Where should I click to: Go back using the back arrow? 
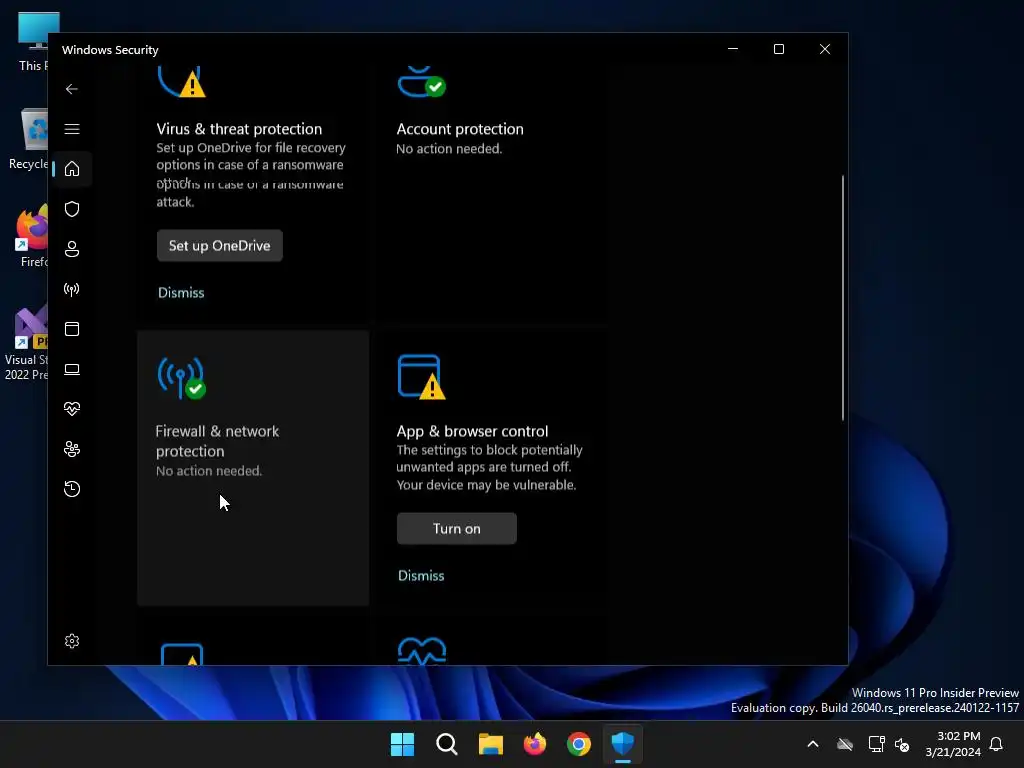72,89
